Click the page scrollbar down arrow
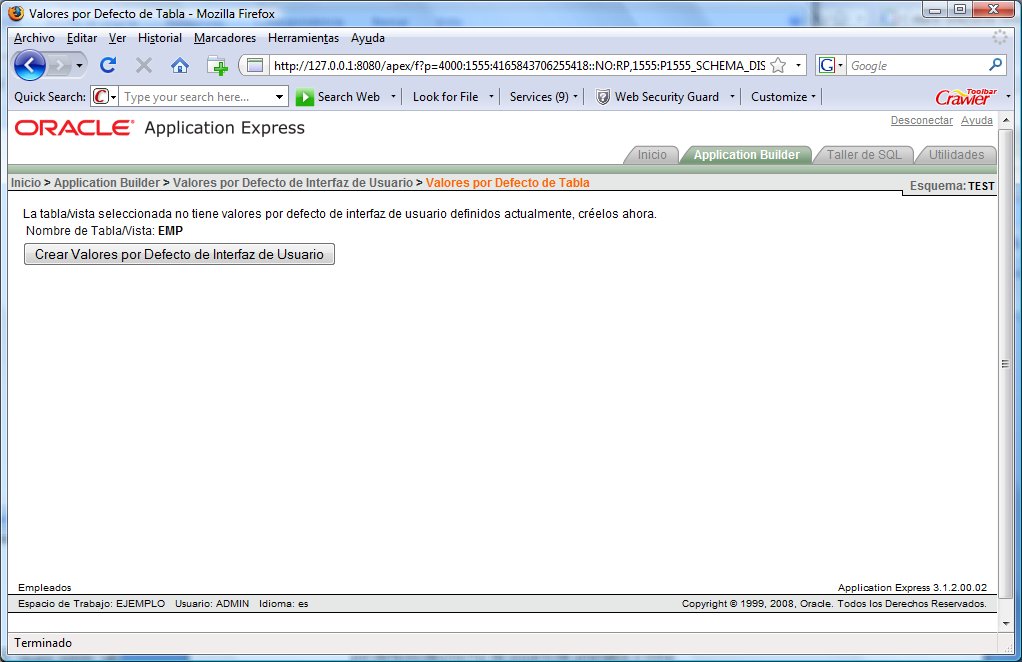 1006,624
